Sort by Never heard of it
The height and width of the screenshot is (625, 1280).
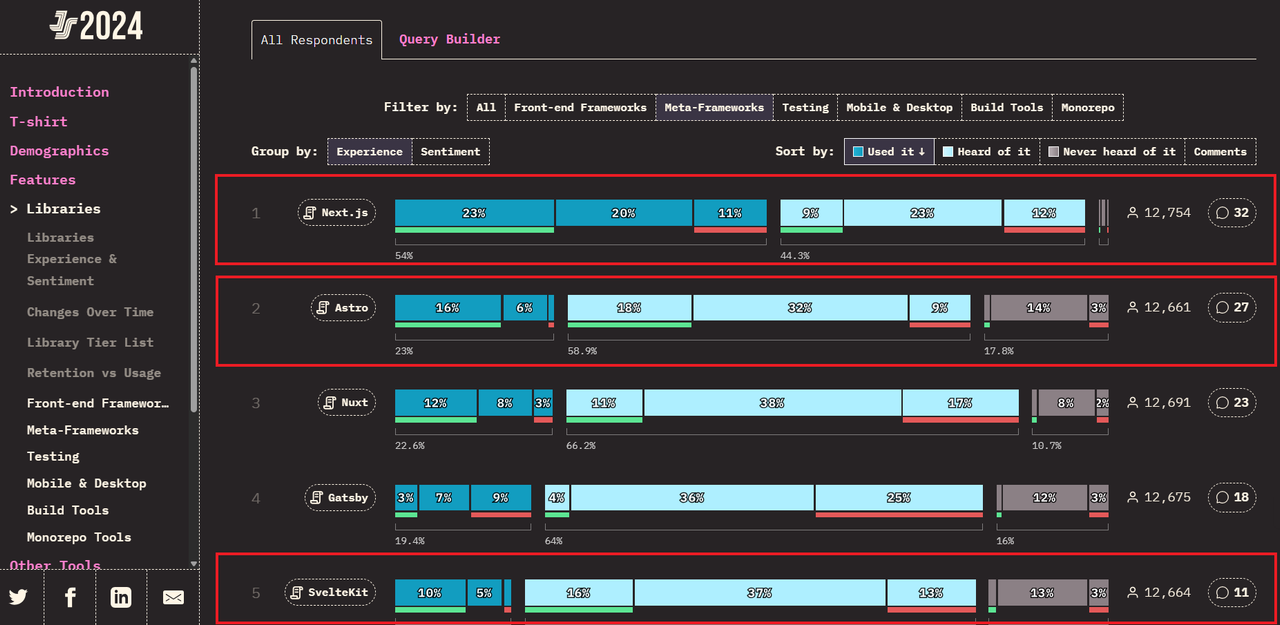click(1111, 152)
